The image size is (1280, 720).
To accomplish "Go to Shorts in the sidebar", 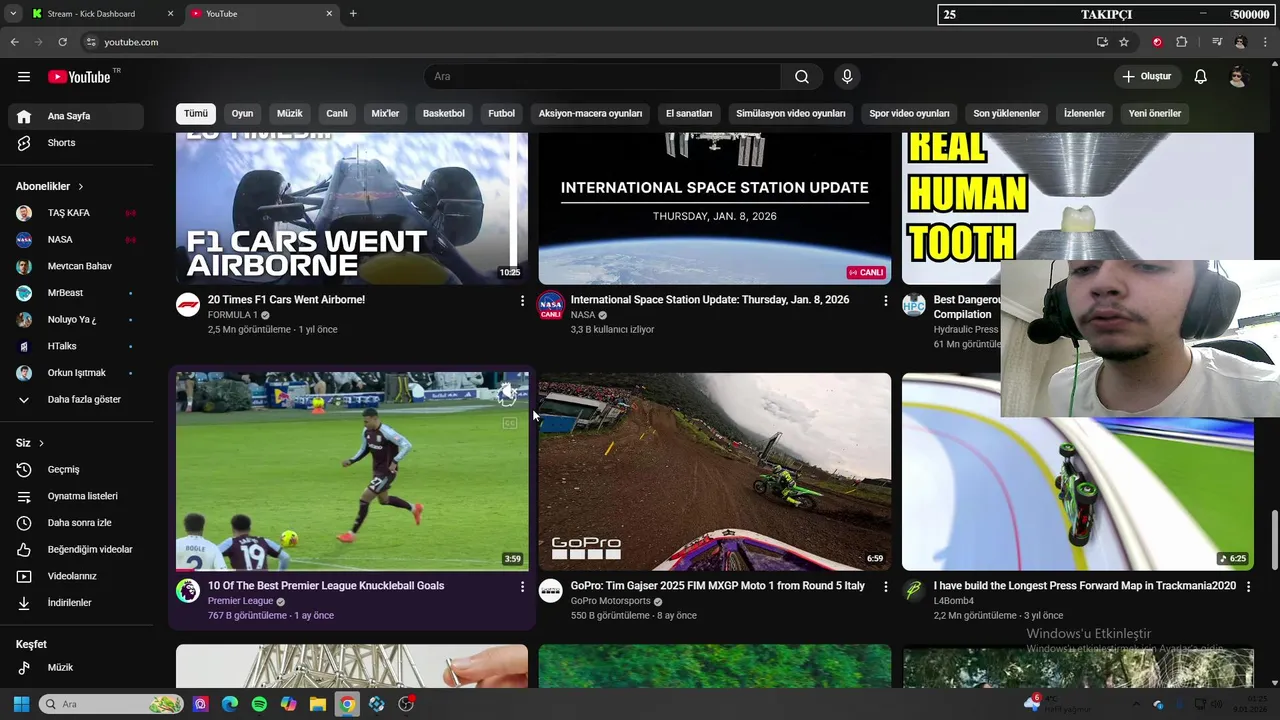I will pos(75,143).
